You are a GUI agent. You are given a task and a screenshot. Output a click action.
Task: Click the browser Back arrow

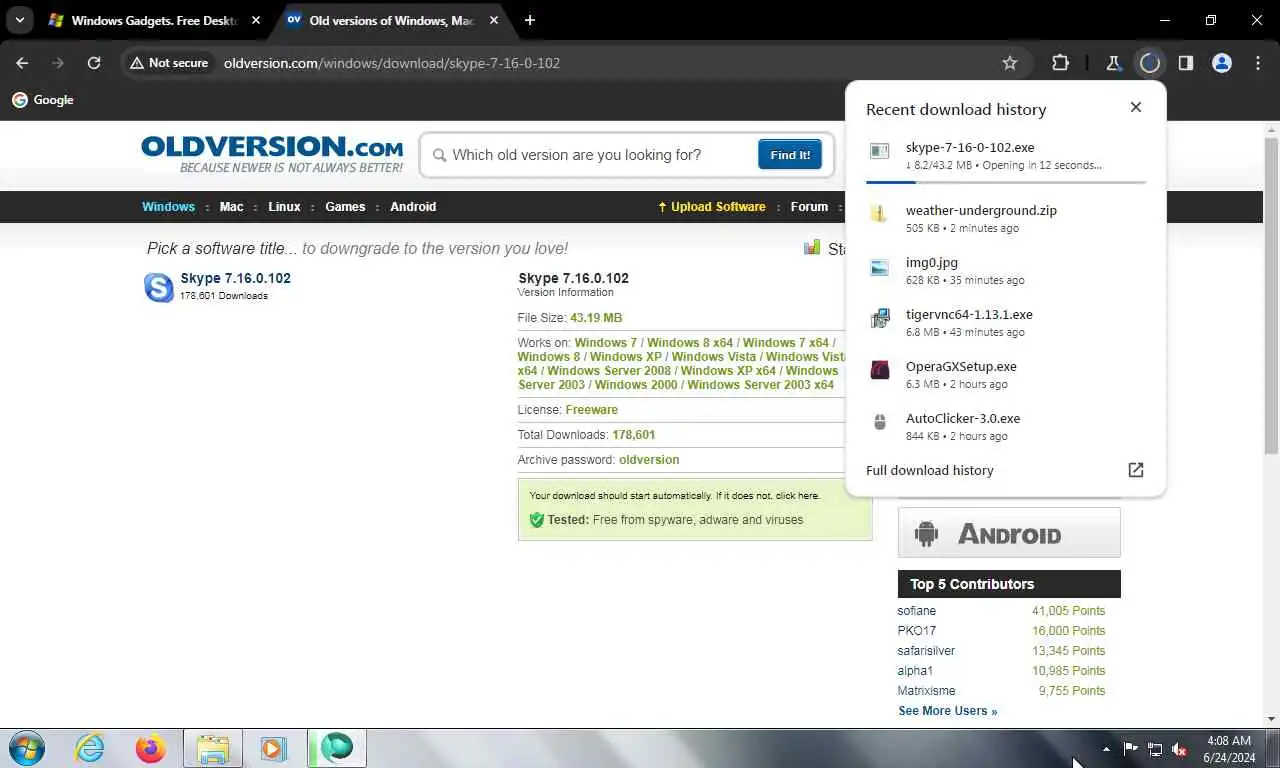(22, 63)
